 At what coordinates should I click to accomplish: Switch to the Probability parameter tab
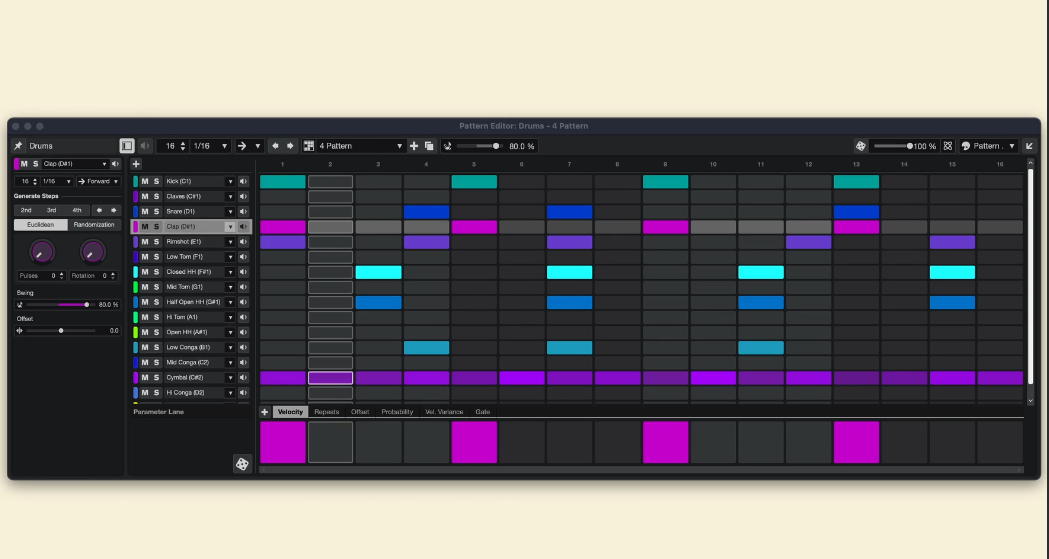(397, 412)
